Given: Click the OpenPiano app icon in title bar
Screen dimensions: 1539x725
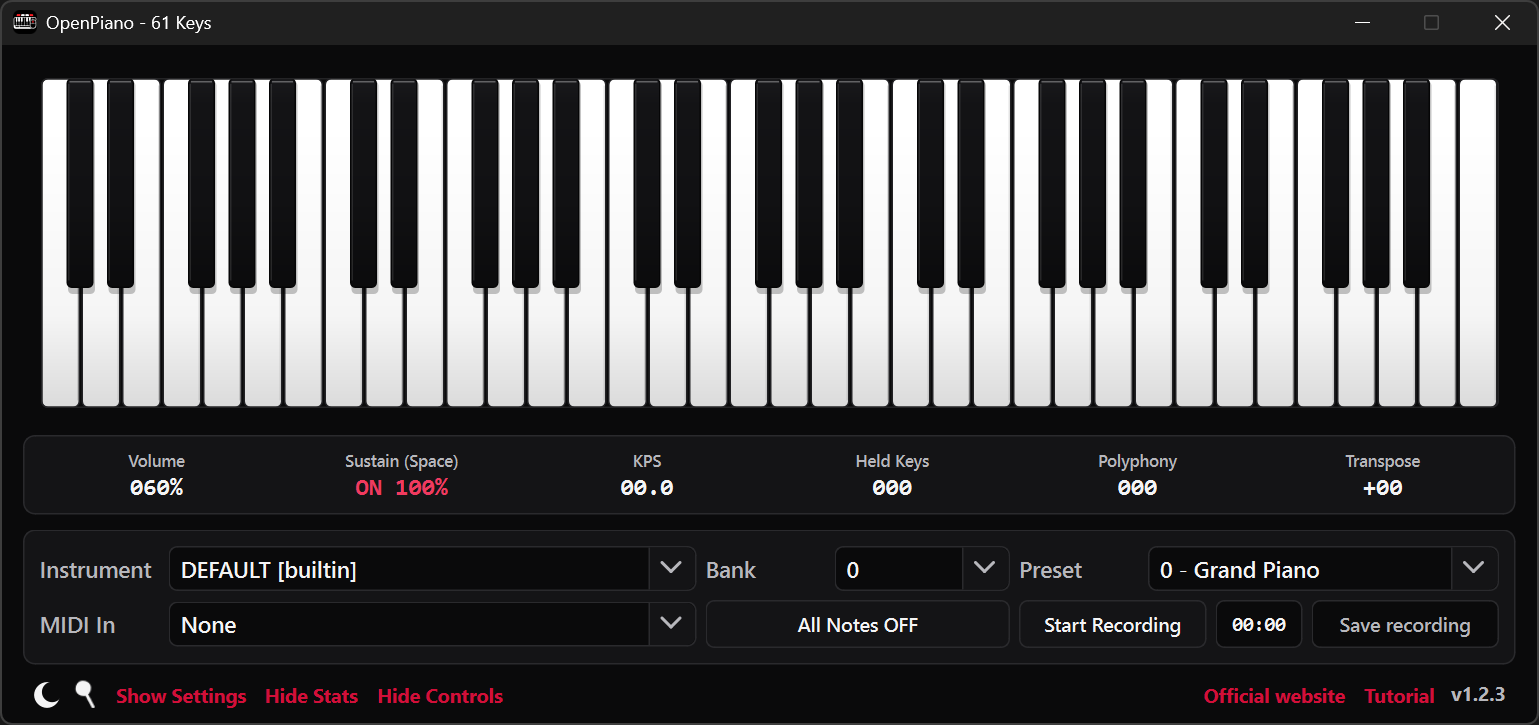Looking at the screenshot, I should pos(24,22).
